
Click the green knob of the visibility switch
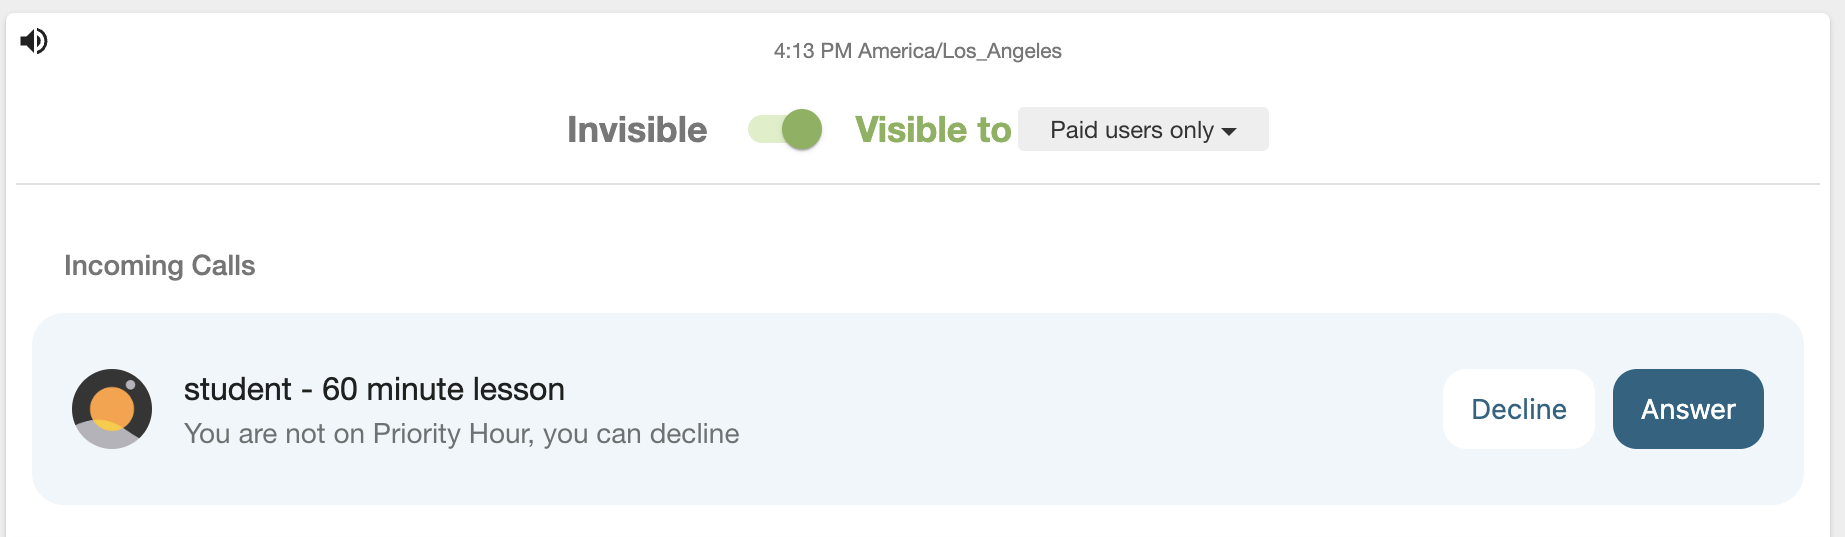coord(802,129)
